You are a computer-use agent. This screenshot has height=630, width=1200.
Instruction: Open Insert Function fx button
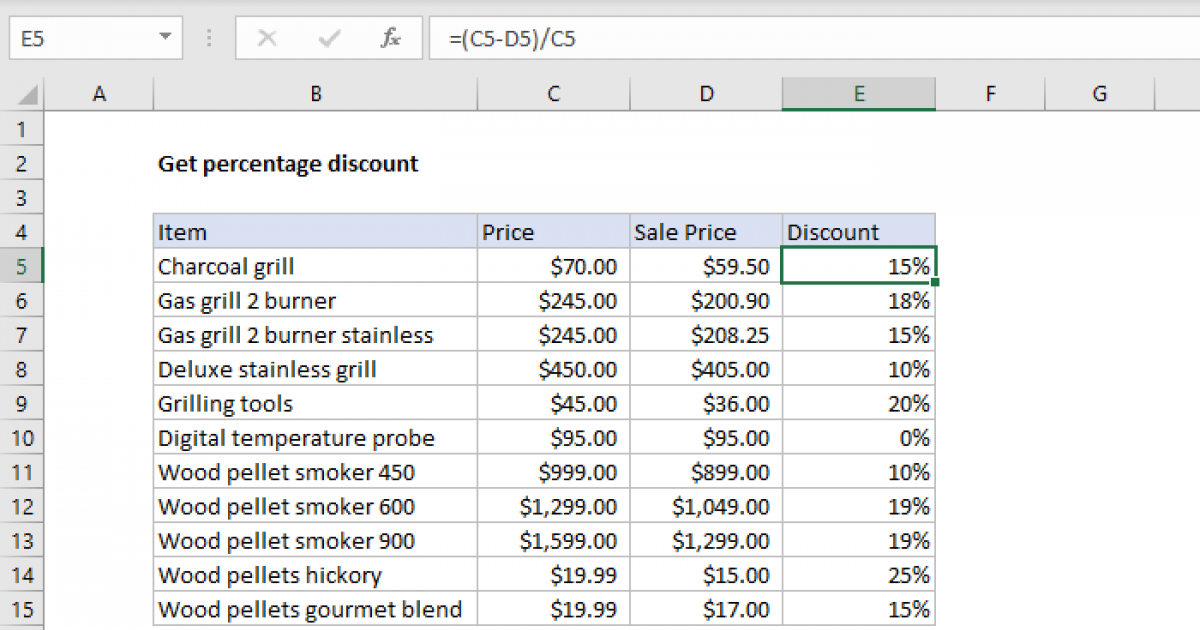click(390, 39)
